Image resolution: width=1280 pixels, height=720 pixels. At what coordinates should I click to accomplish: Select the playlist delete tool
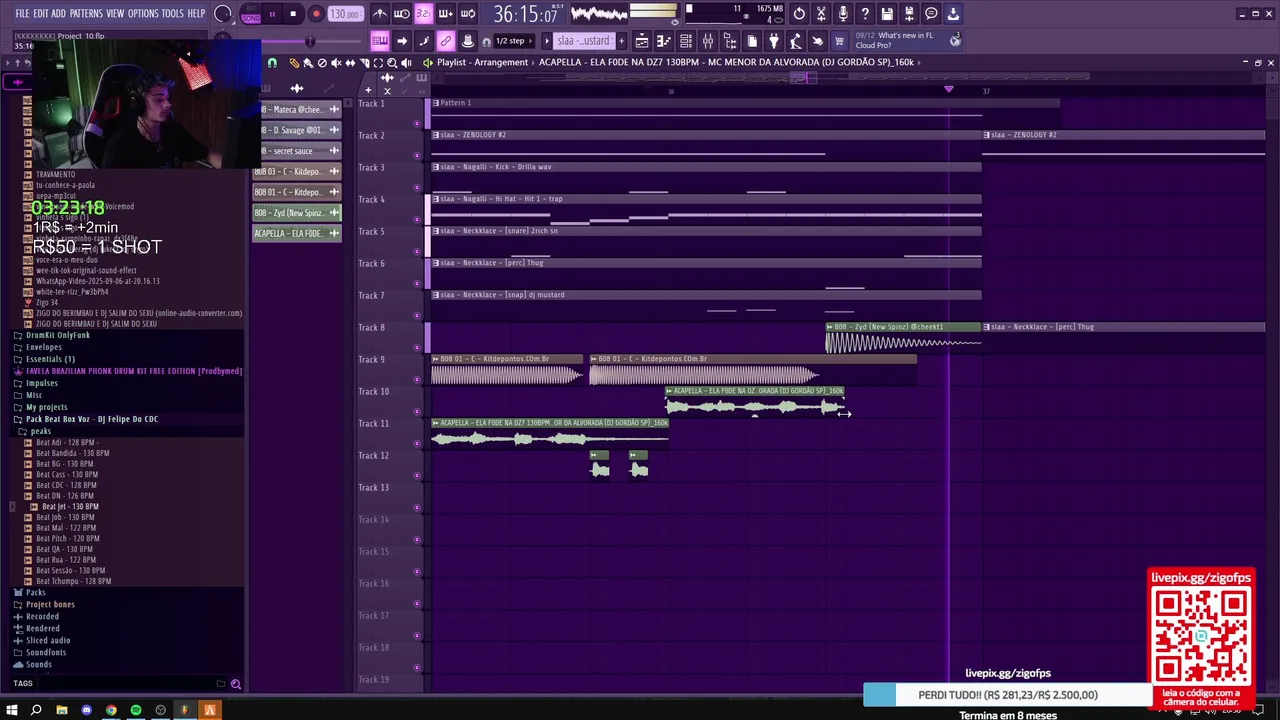pos(322,63)
